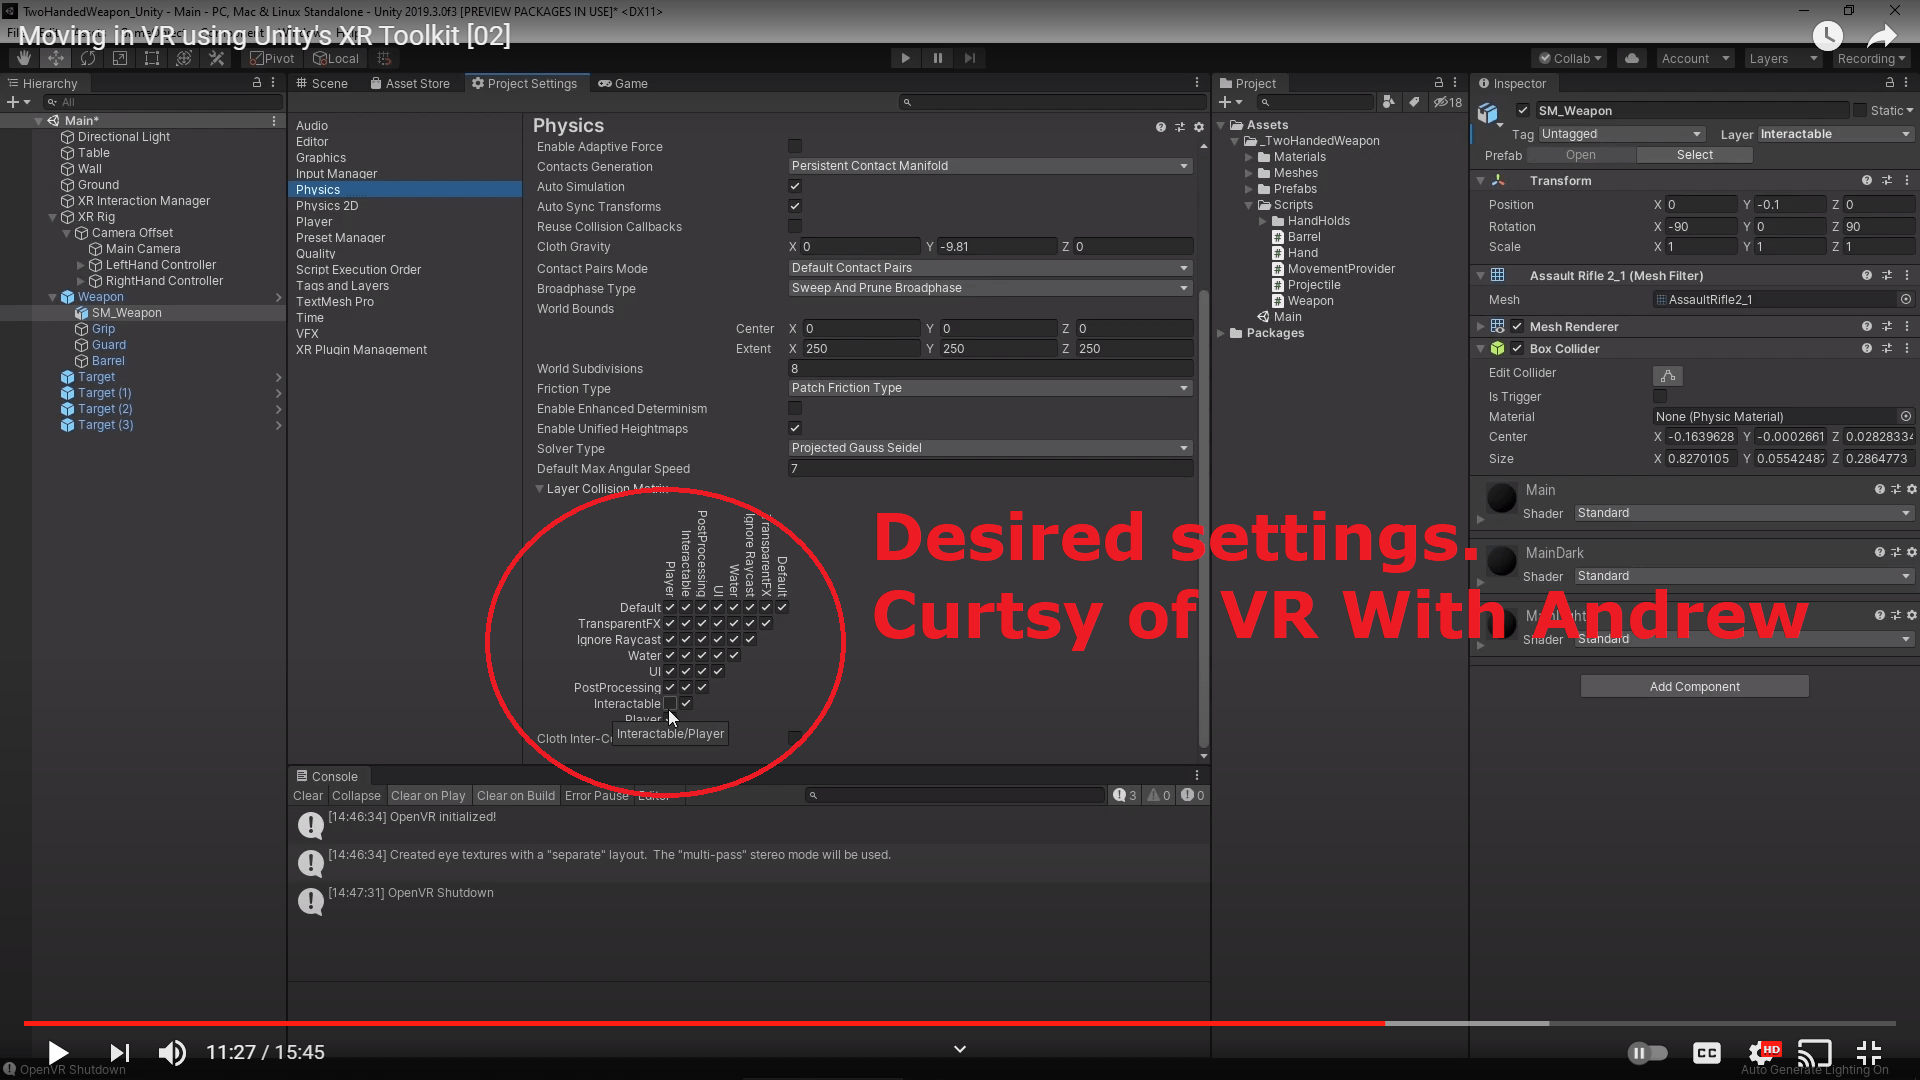This screenshot has height=1080, width=1920.
Task: Click the Edit Collider icon button
Action: pyautogui.click(x=1667, y=375)
